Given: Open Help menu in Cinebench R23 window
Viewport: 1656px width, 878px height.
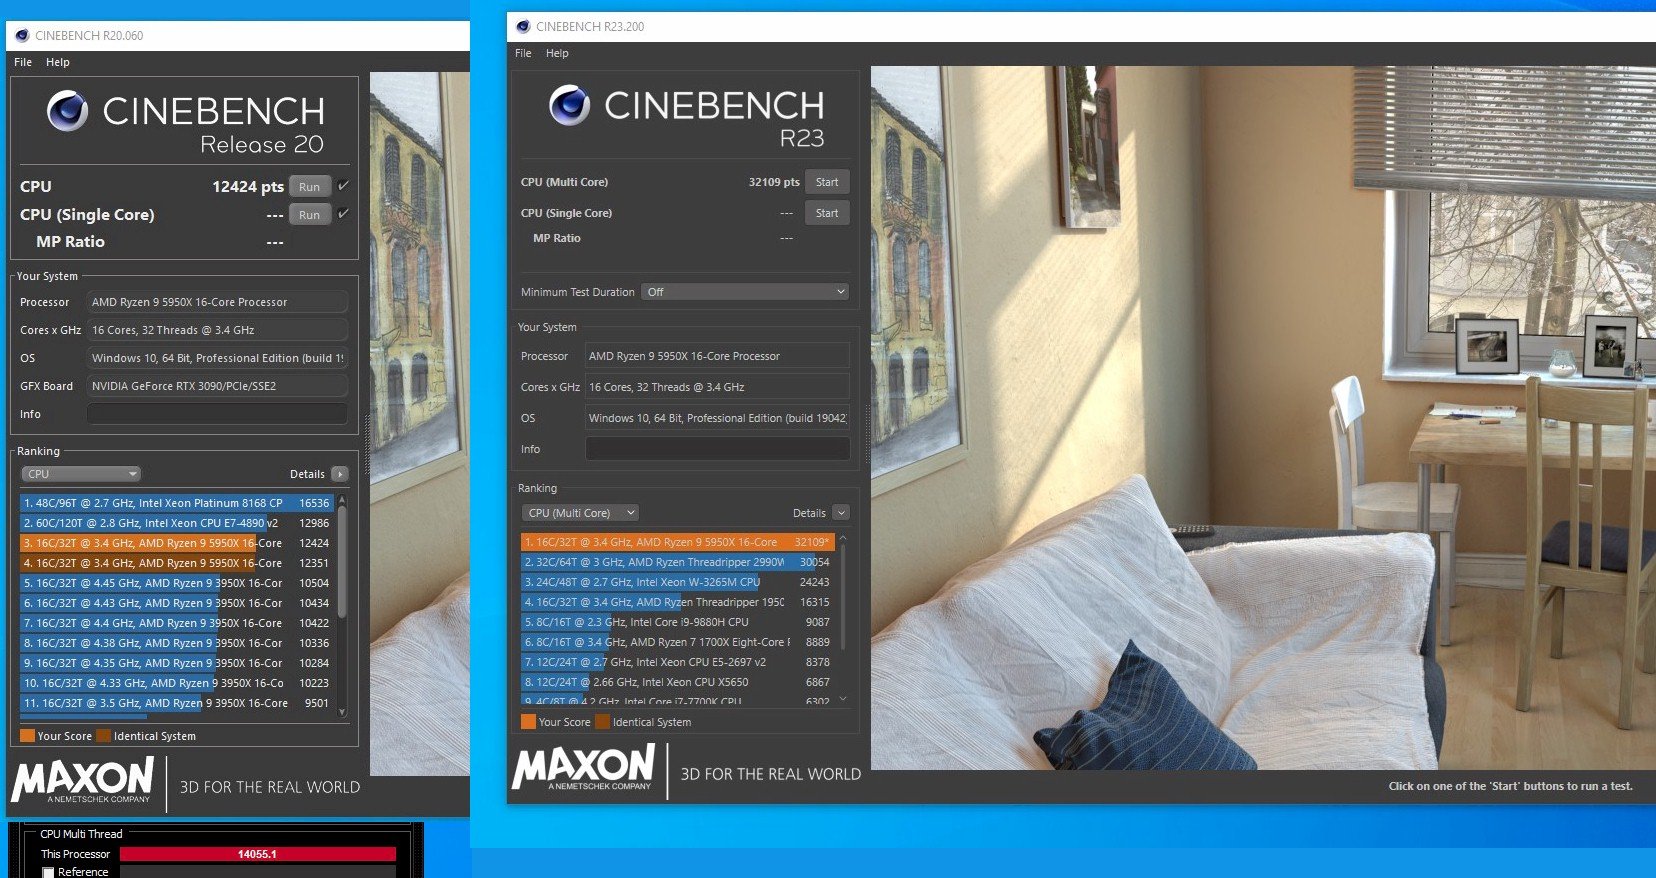Looking at the screenshot, I should coord(557,53).
